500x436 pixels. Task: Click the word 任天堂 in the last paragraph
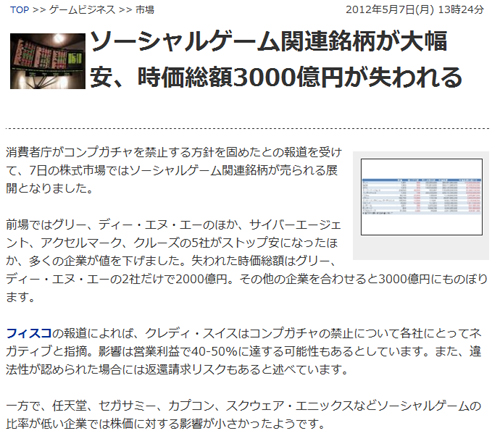(x=69, y=406)
